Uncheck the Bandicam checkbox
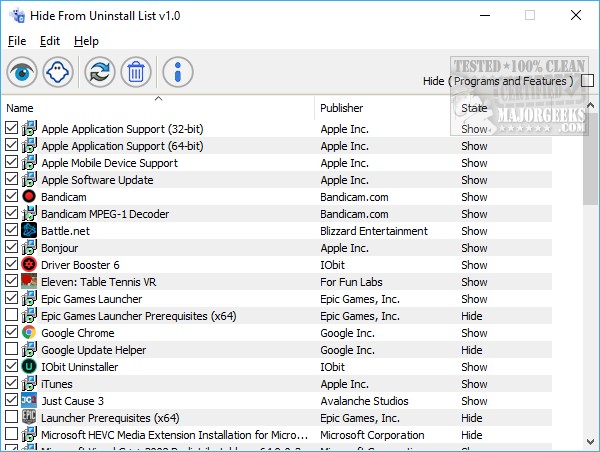This screenshot has width=600, height=452. coord(11,196)
